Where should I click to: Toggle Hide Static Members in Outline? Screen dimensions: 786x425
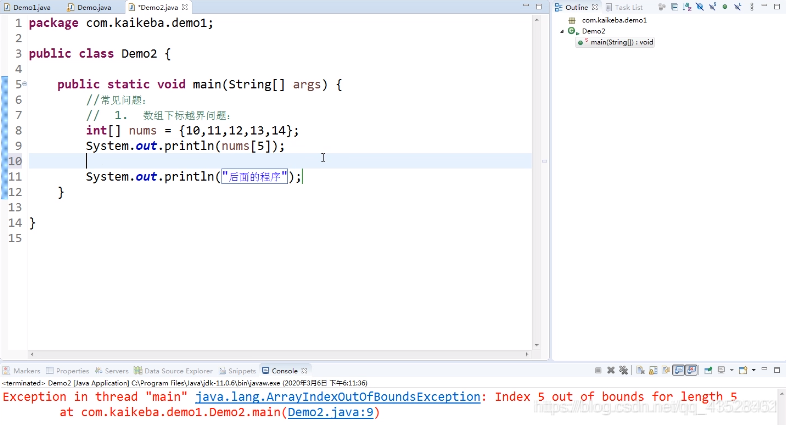(713, 7)
